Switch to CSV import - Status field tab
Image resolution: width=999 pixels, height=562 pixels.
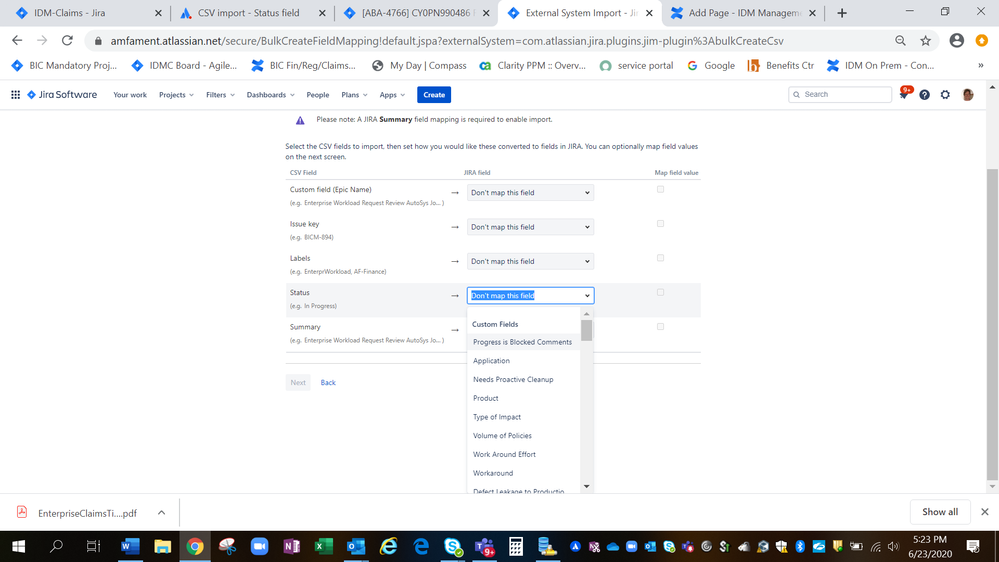(252, 13)
